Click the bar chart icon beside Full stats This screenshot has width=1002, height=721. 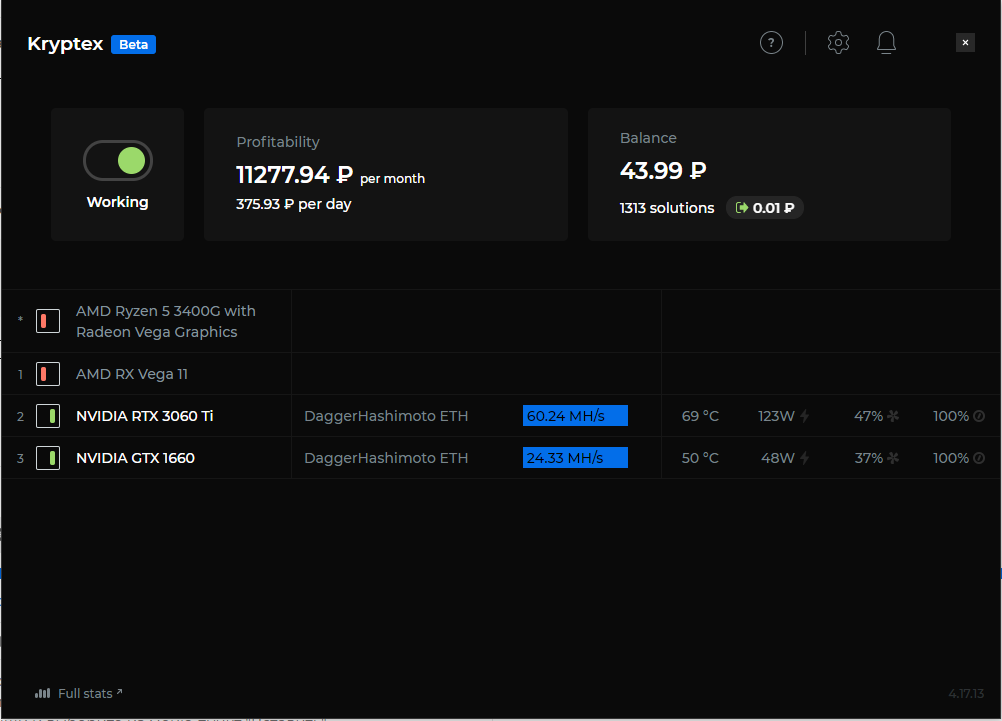click(x=42, y=694)
